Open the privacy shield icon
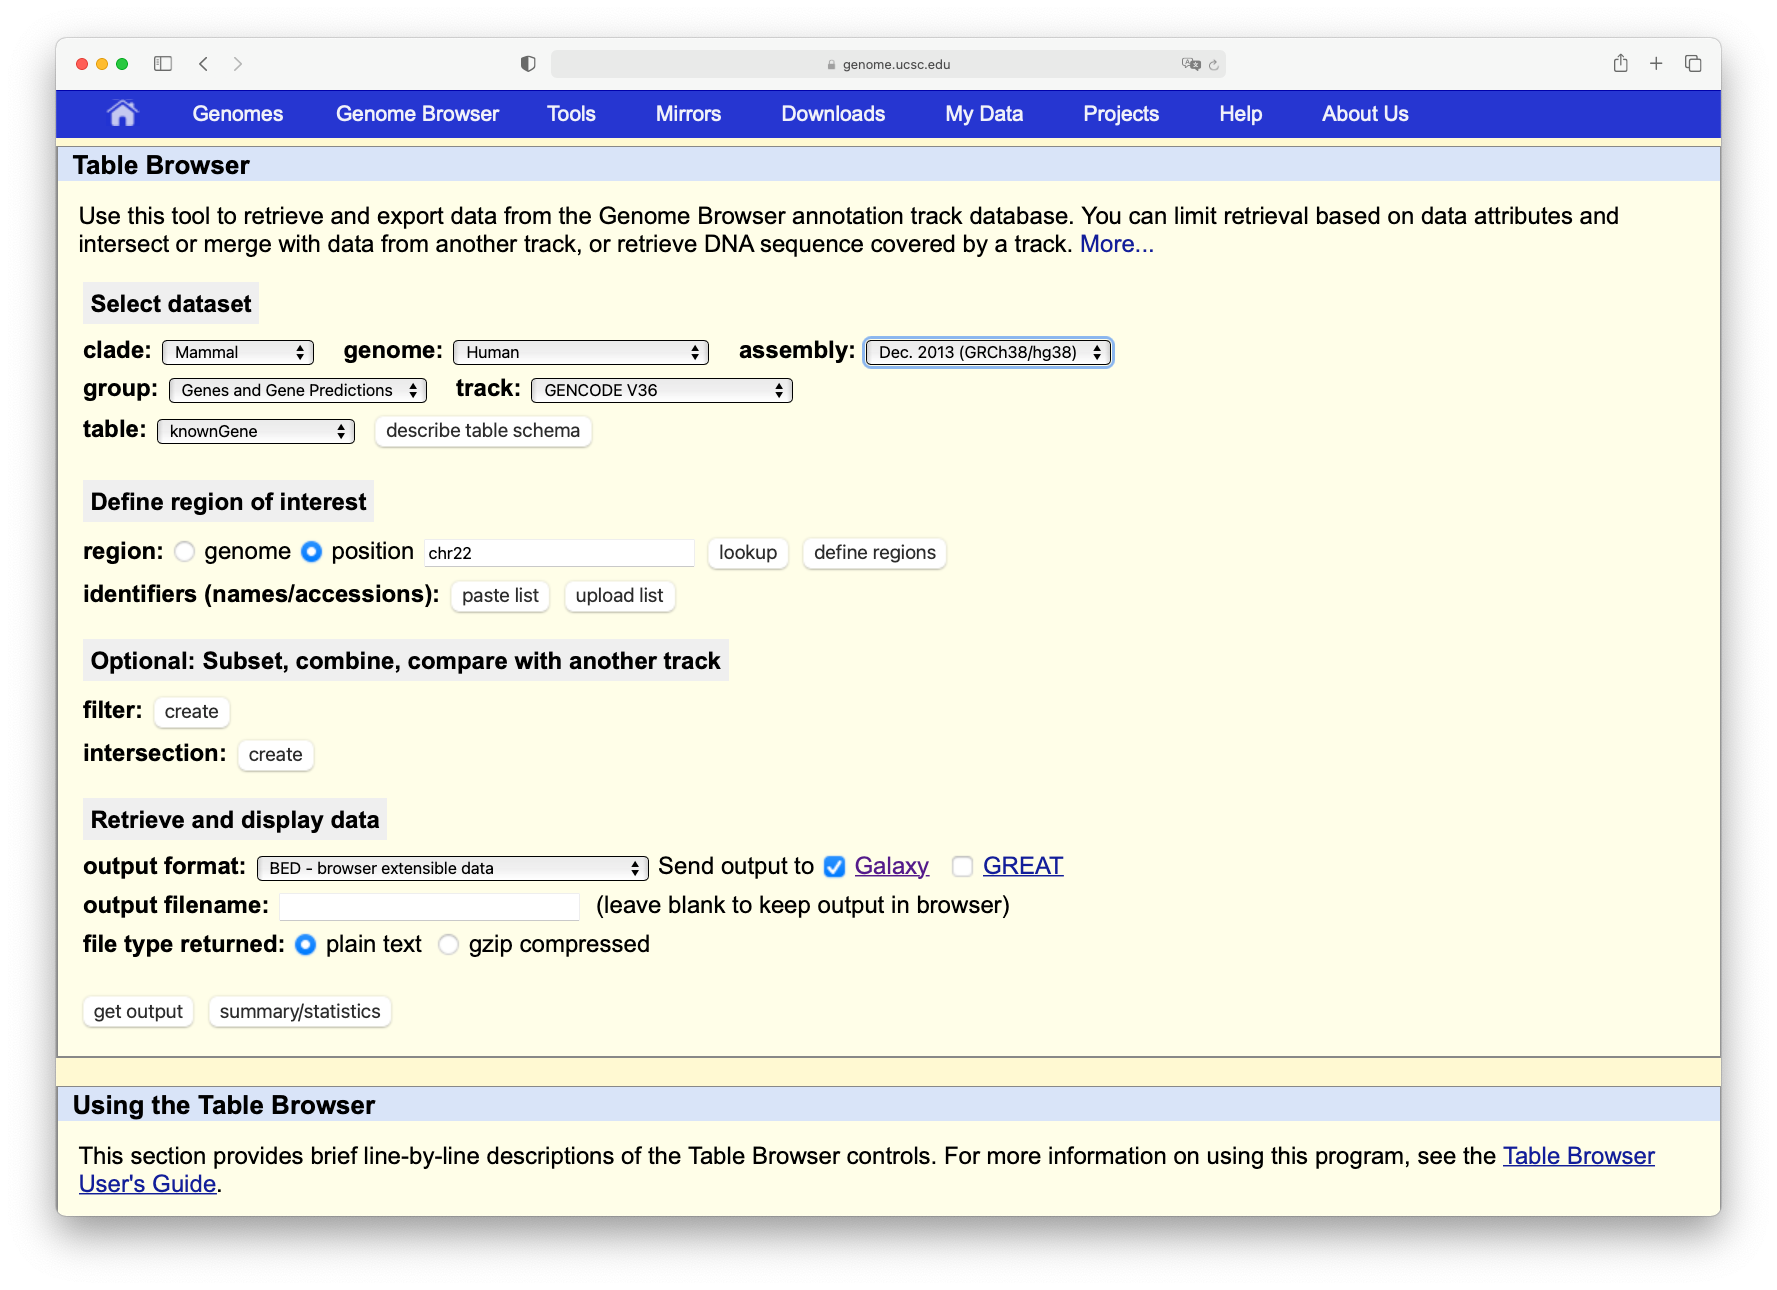The height and width of the screenshot is (1290, 1777). pos(528,64)
